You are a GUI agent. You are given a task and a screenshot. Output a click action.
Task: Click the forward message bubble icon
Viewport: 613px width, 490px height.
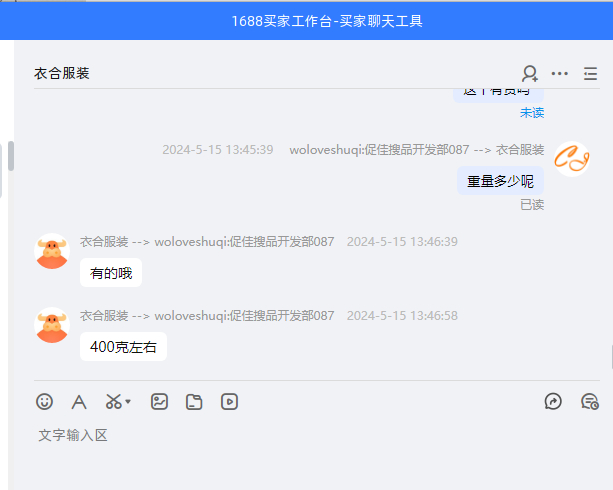point(553,402)
